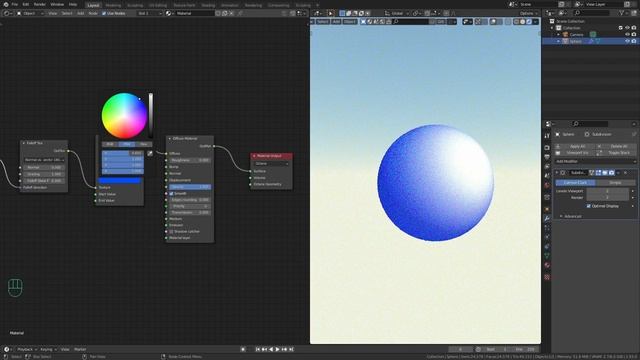Switch to the Modeling workspace tab
The image size is (640, 360).
[x=113, y=5]
